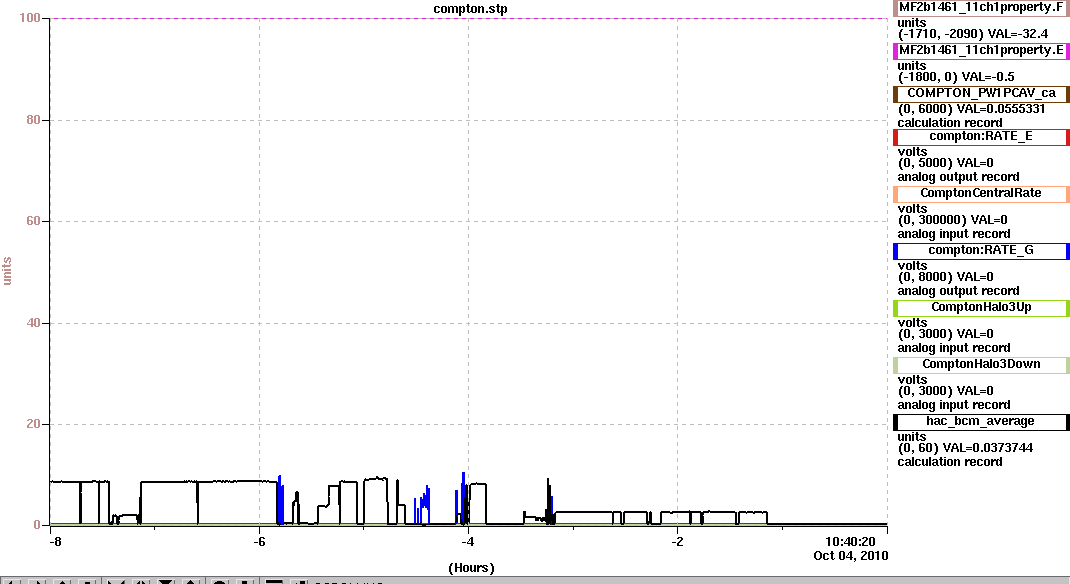Click the 10:40:20 timestamp on the x-axis

pos(850,542)
